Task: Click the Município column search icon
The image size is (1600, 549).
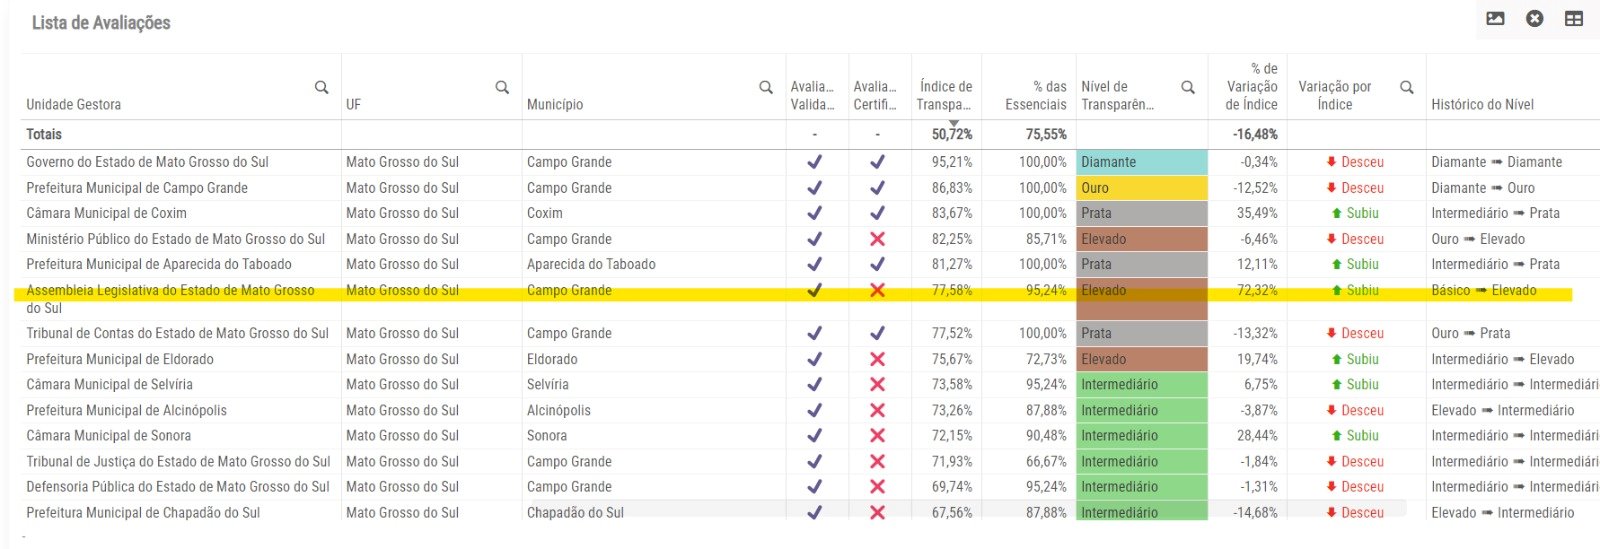Action: click(x=766, y=88)
